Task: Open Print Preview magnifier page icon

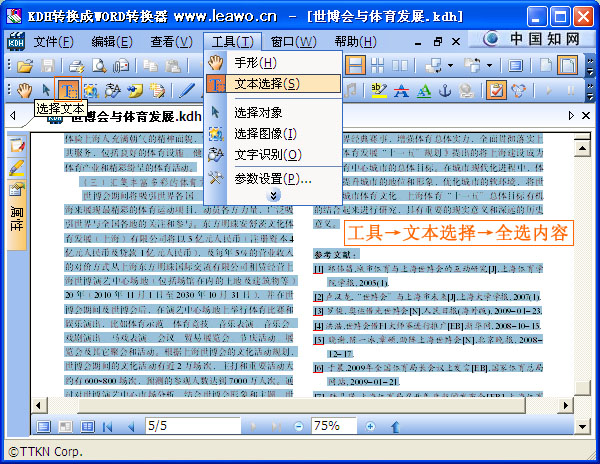Action: tap(99, 66)
